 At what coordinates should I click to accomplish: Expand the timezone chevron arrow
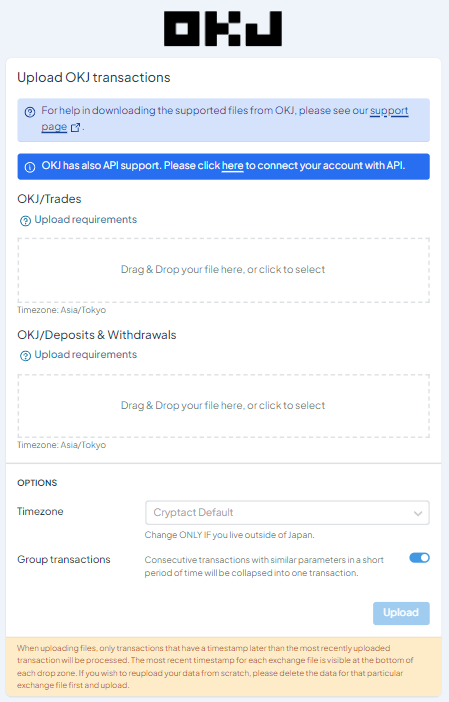[418, 514]
